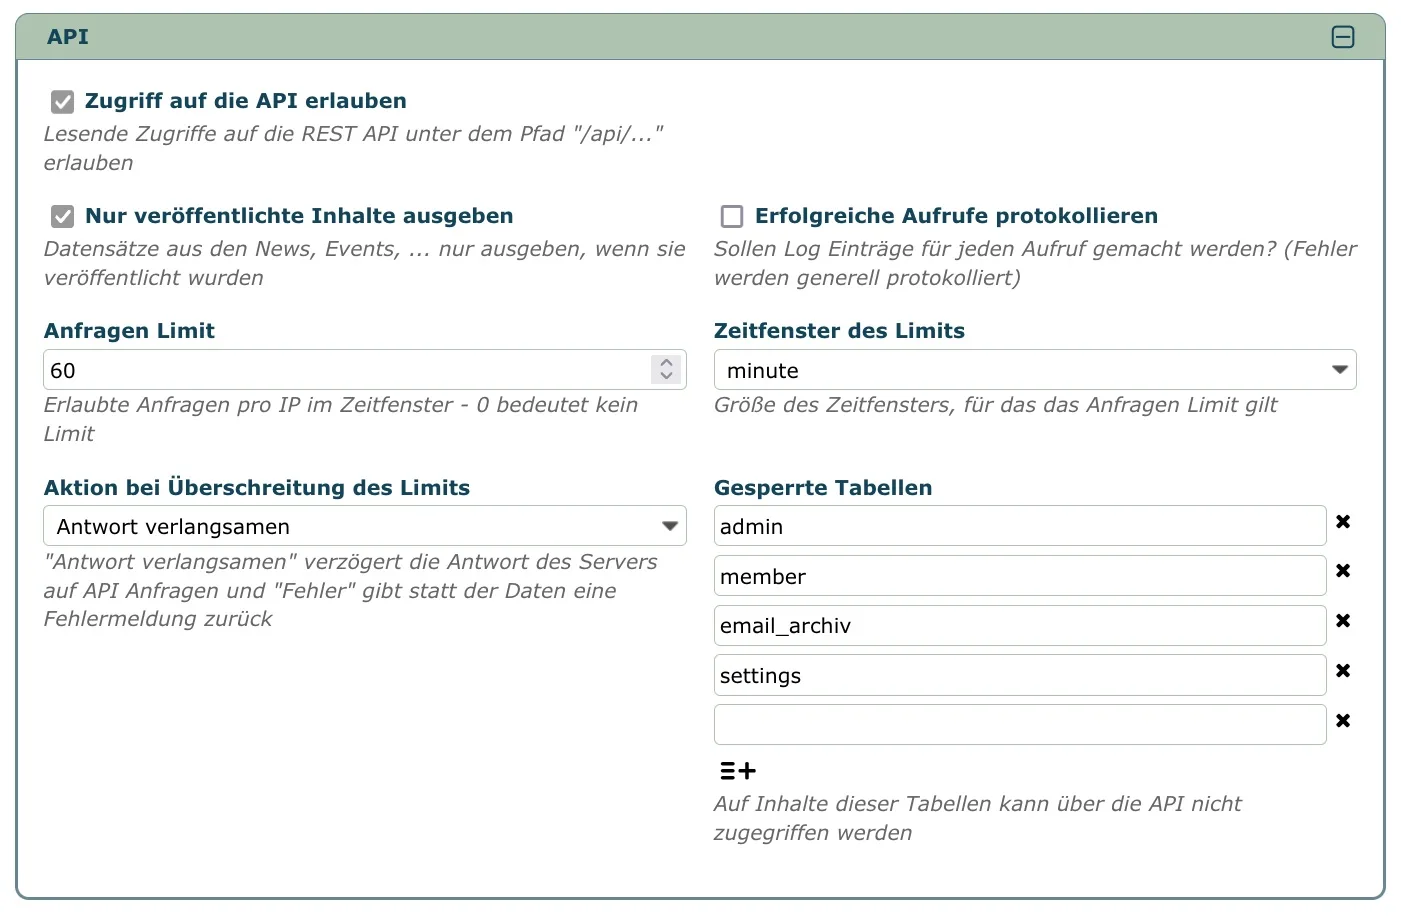Image resolution: width=1401 pixels, height=917 pixels.
Task: Focus the admin blocked table field
Action: point(1019,526)
